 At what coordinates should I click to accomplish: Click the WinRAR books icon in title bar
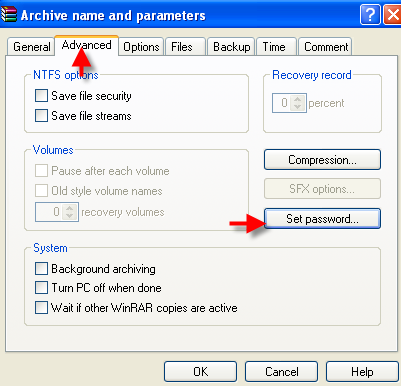coord(8,15)
